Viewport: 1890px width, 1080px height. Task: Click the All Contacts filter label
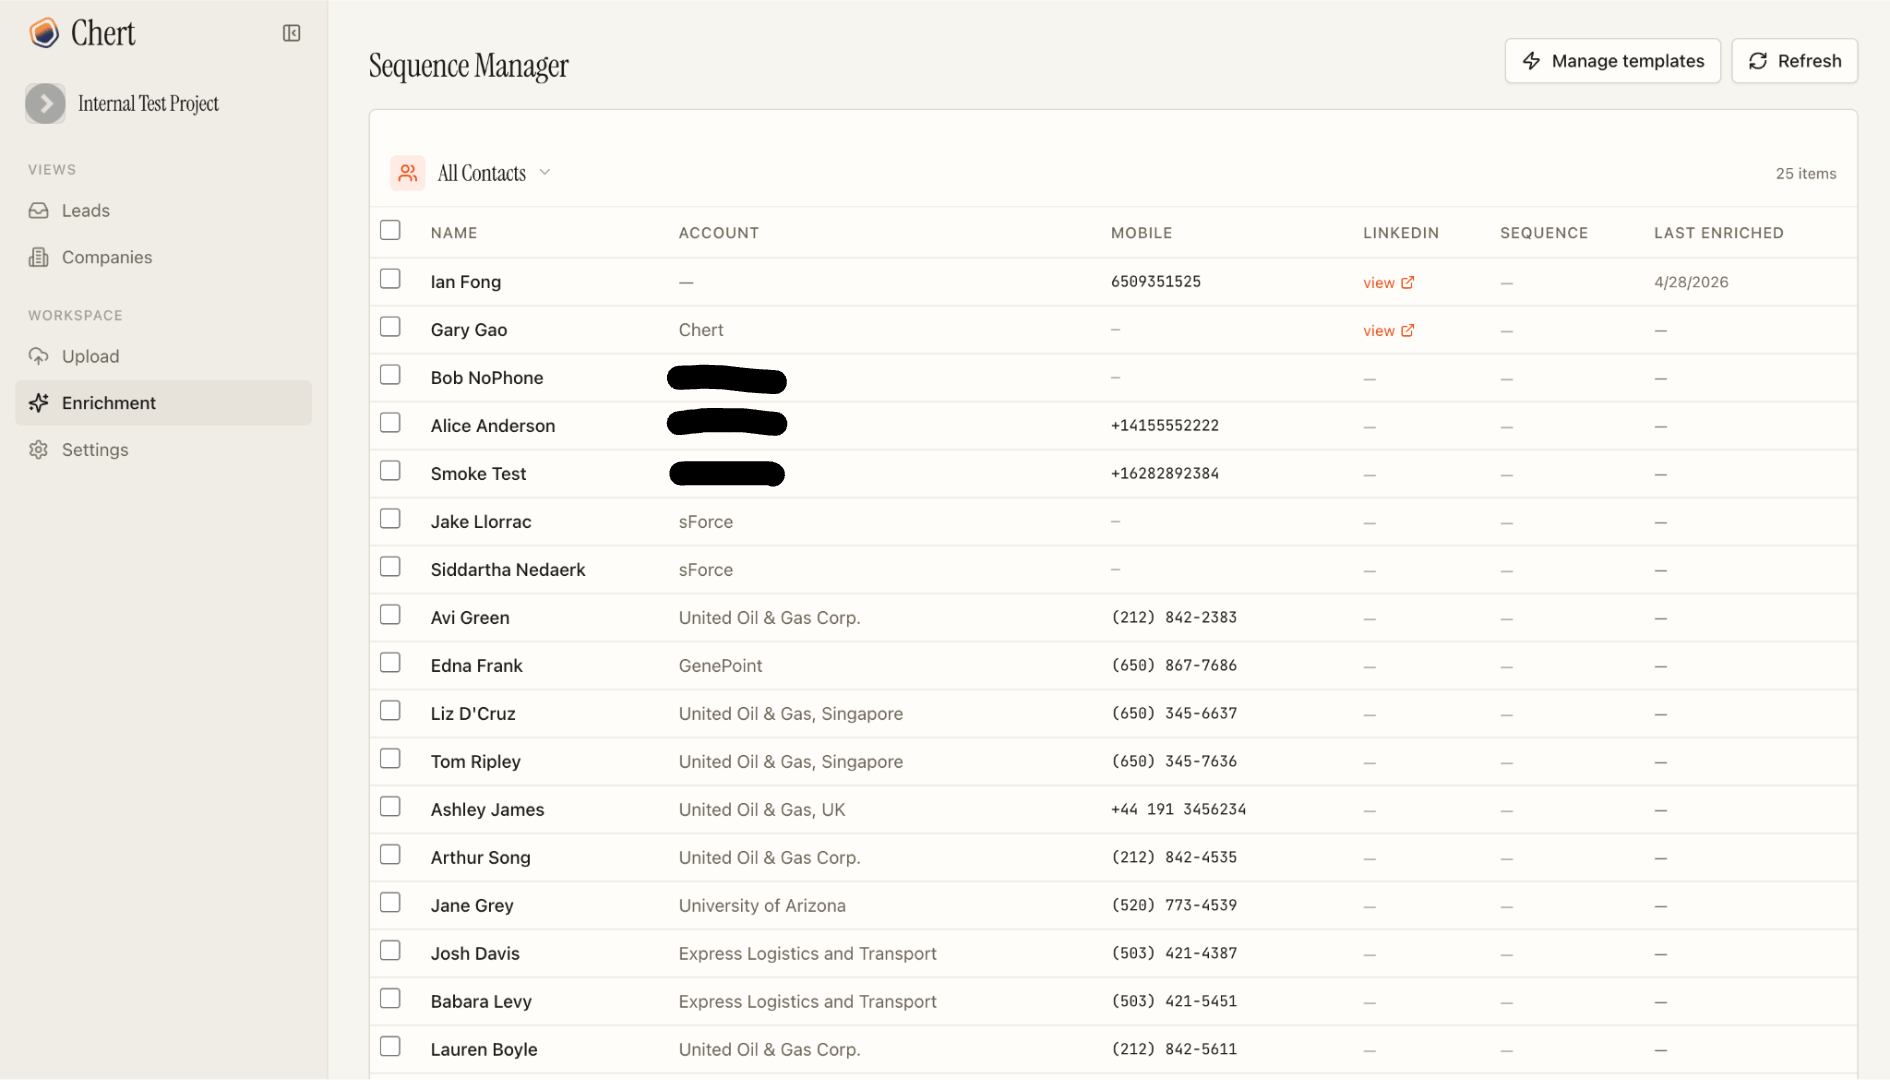(481, 173)
